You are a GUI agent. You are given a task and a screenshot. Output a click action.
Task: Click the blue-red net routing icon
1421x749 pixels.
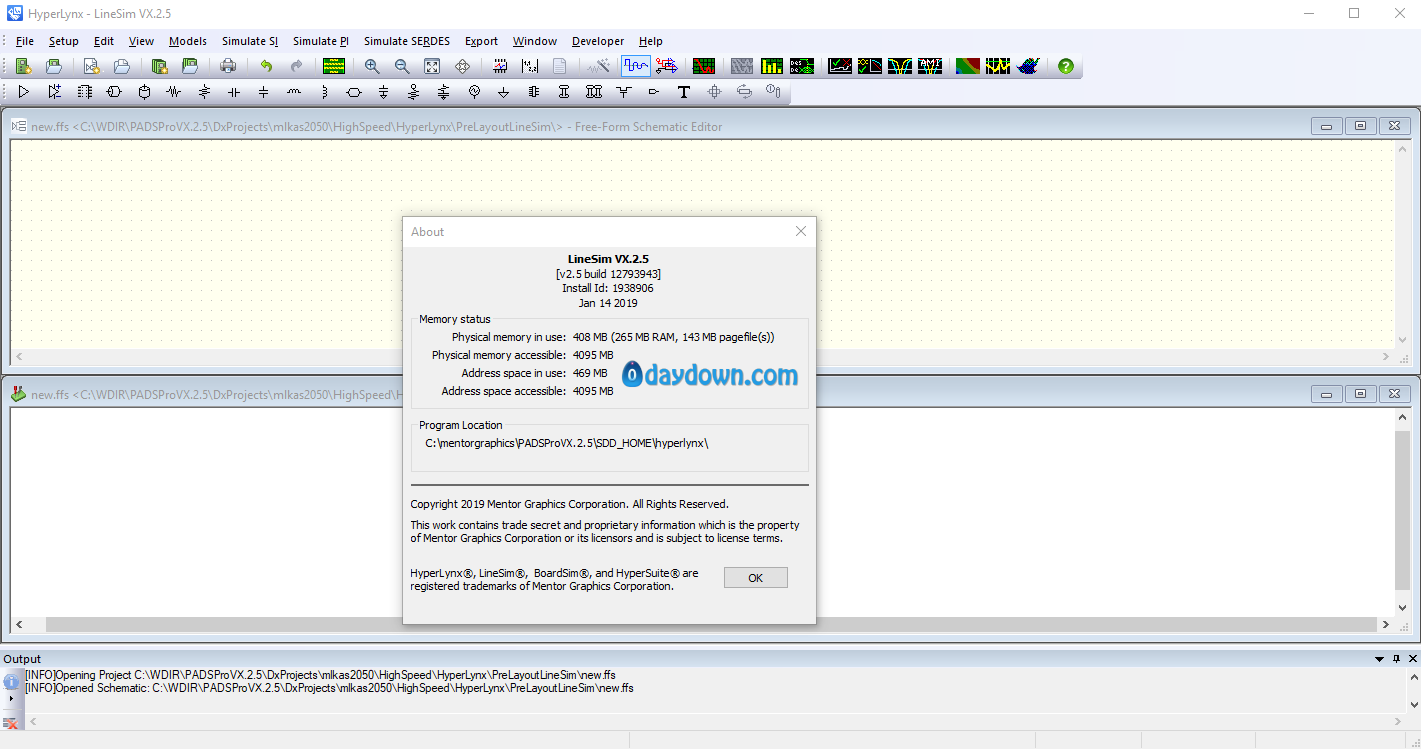pos(667,66)
